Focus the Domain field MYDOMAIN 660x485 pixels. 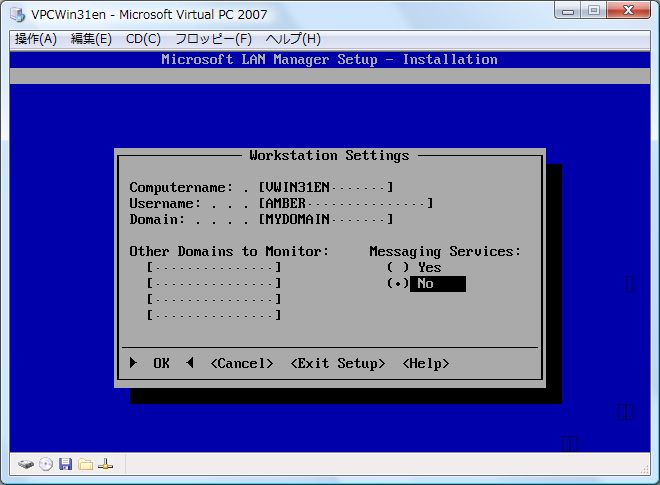click(326, 219)
